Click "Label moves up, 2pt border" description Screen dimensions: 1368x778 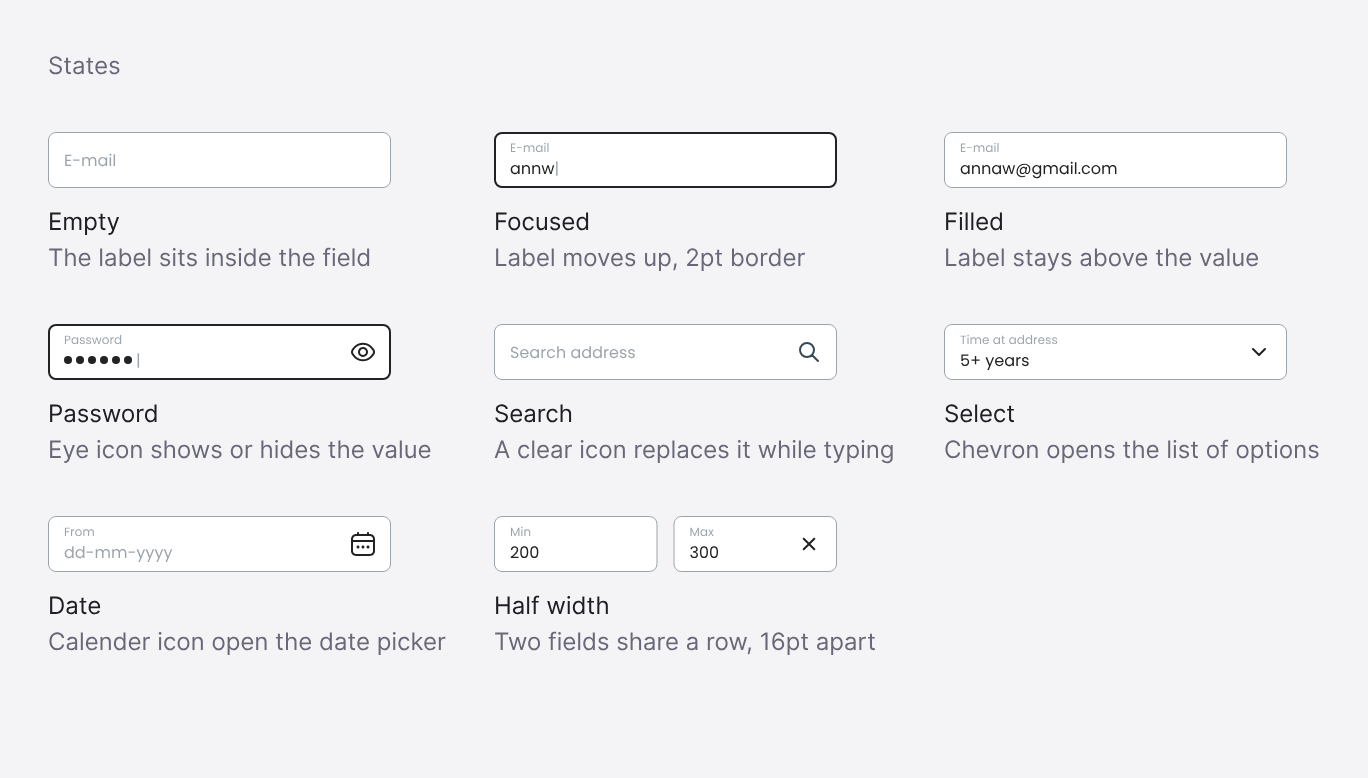click(650, 258)
